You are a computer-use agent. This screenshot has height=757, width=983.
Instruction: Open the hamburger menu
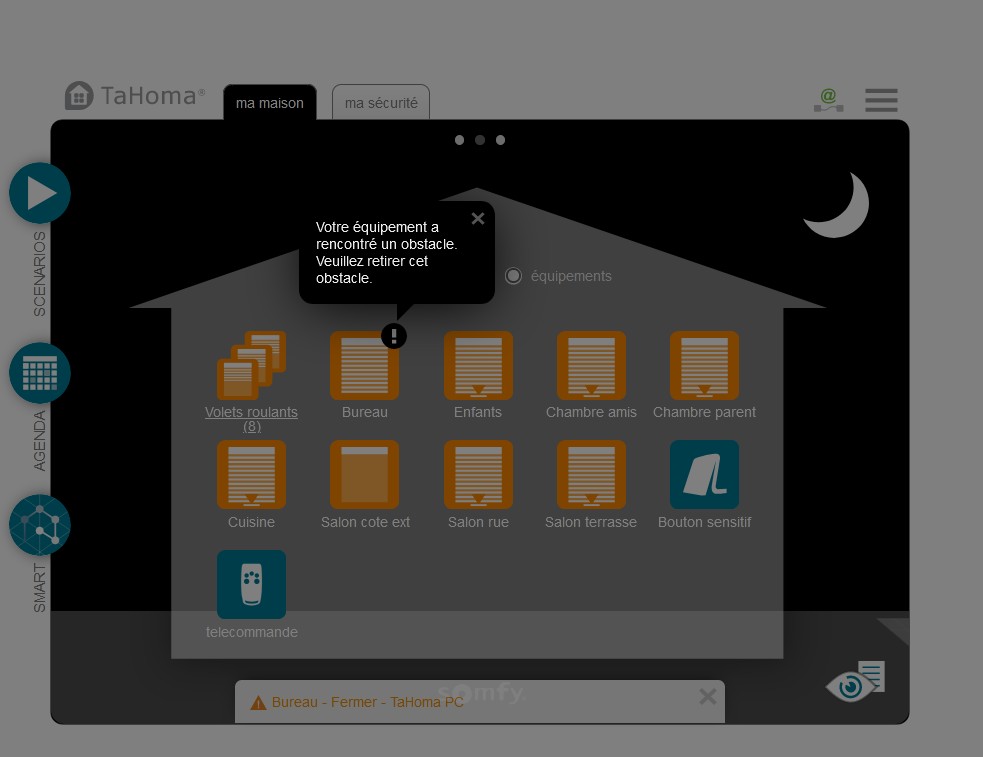tap(881, 100)
